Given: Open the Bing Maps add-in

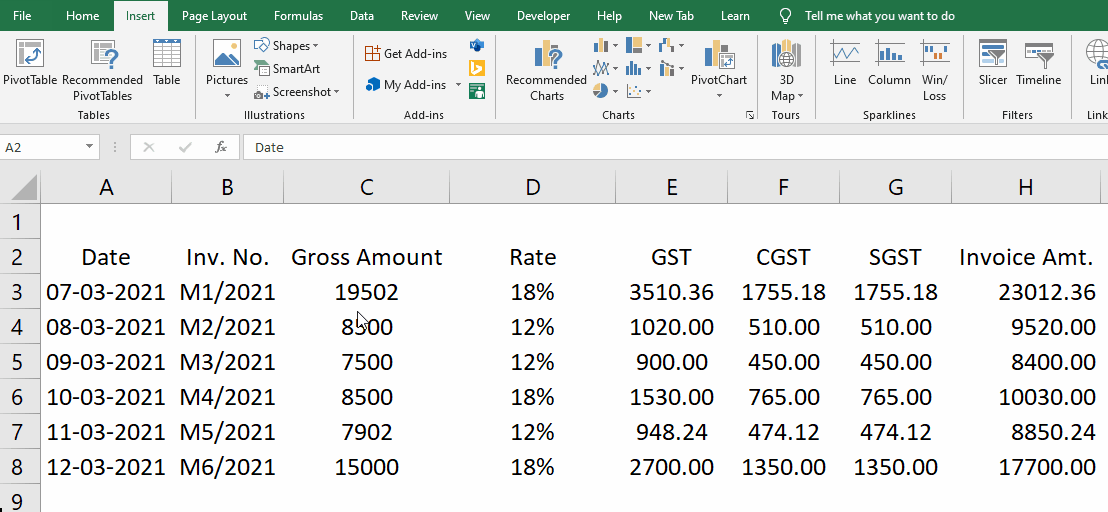Looking at the screenshot, I should pyautogui.click(x=477, y=69).
